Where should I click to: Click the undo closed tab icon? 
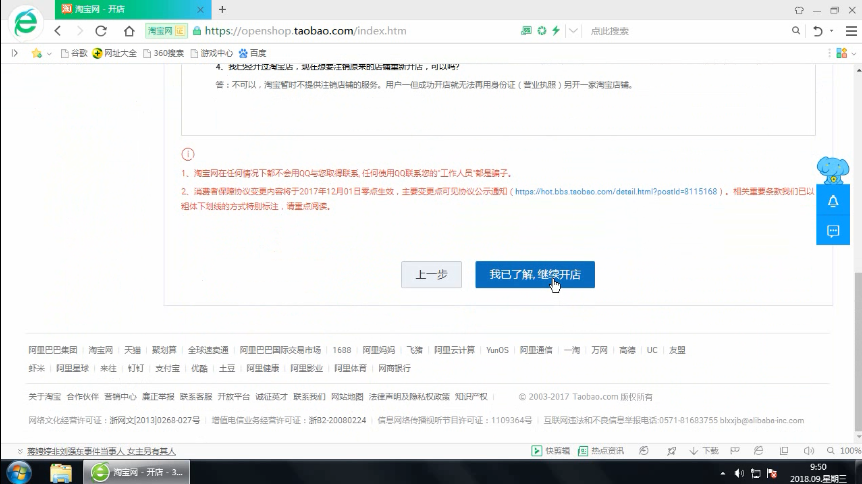point(817,31)
